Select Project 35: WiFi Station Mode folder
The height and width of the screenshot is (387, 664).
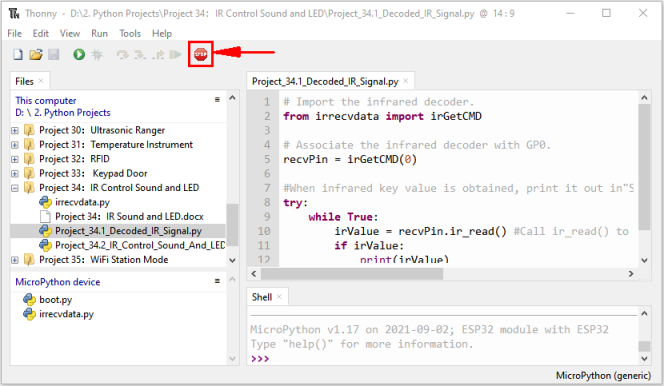pos(104,260)
